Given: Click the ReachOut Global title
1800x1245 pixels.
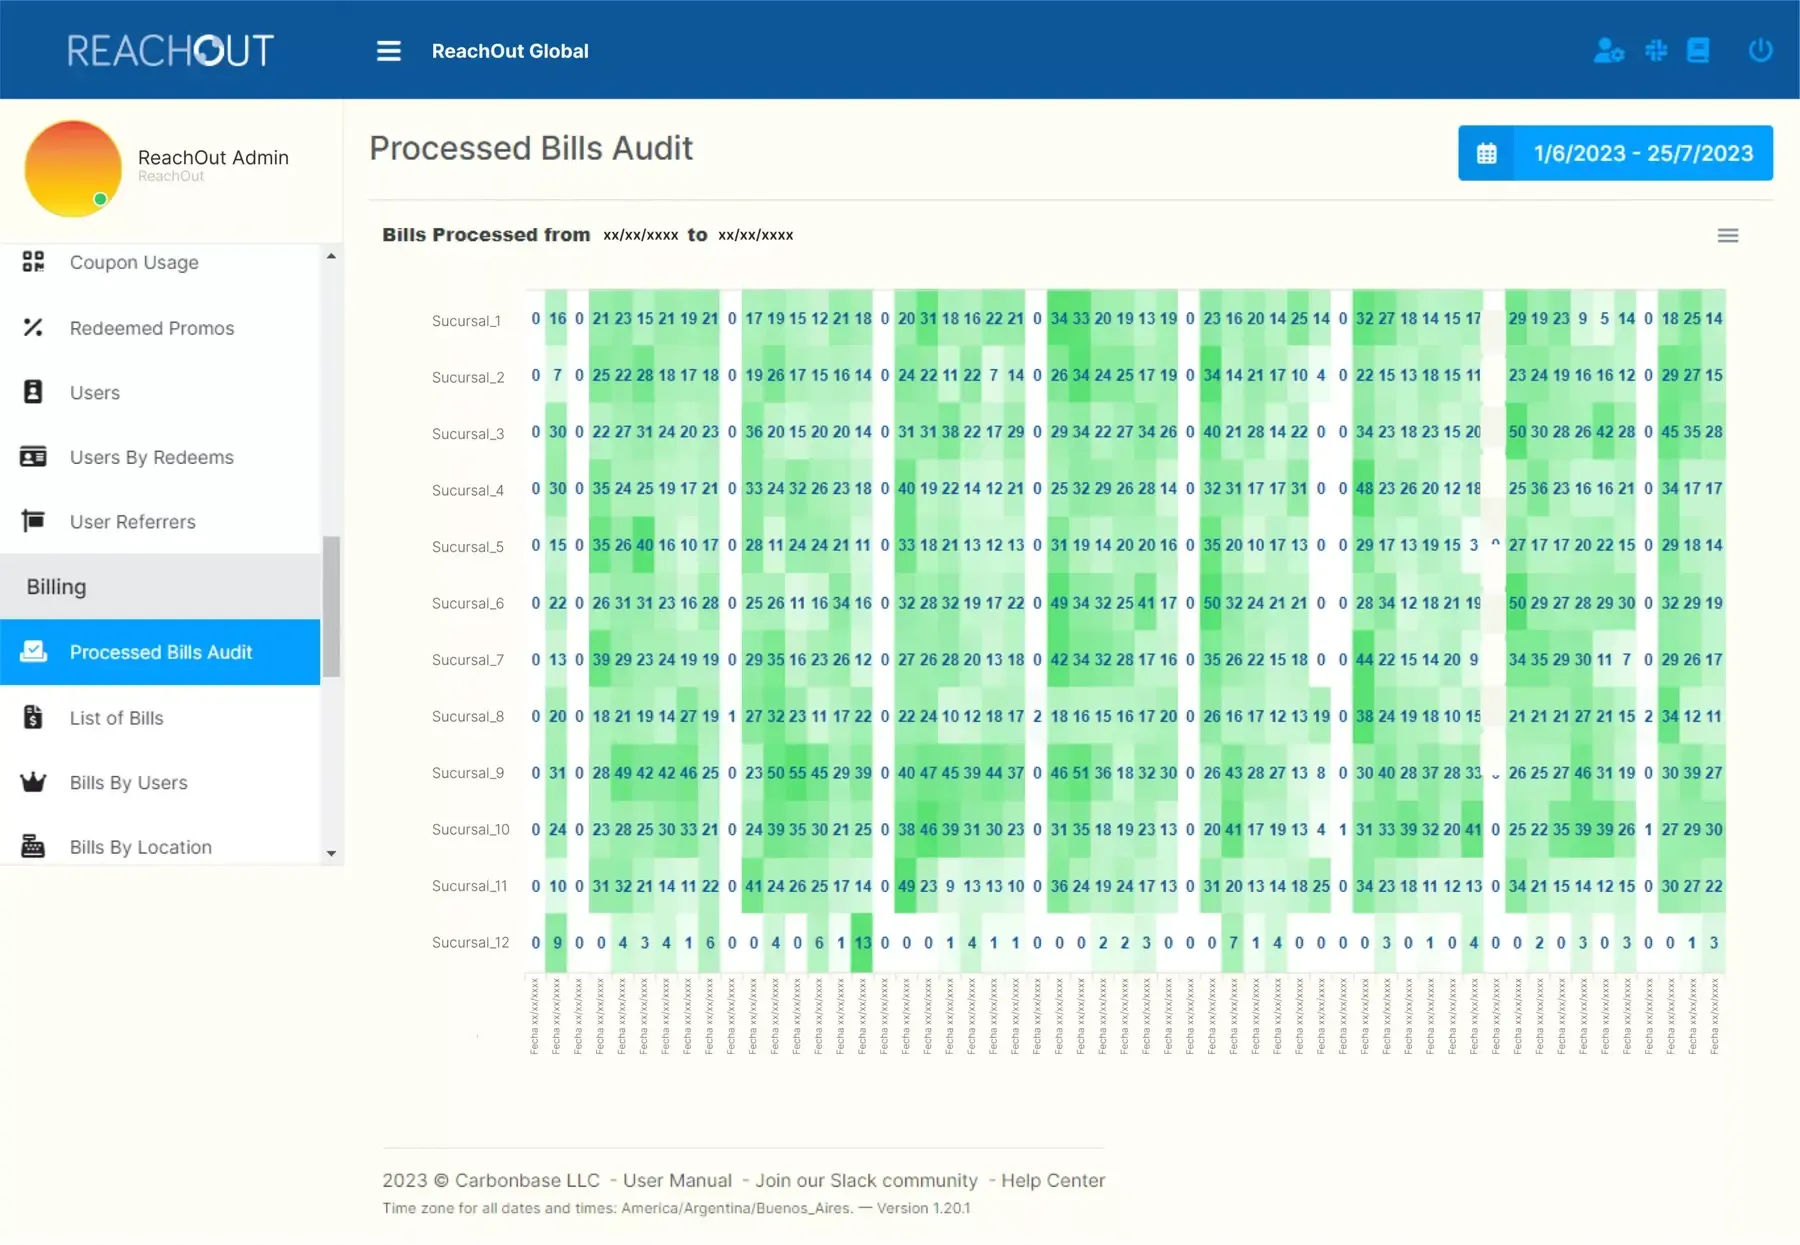Looking at the screenshot, I should coord(510,51).
